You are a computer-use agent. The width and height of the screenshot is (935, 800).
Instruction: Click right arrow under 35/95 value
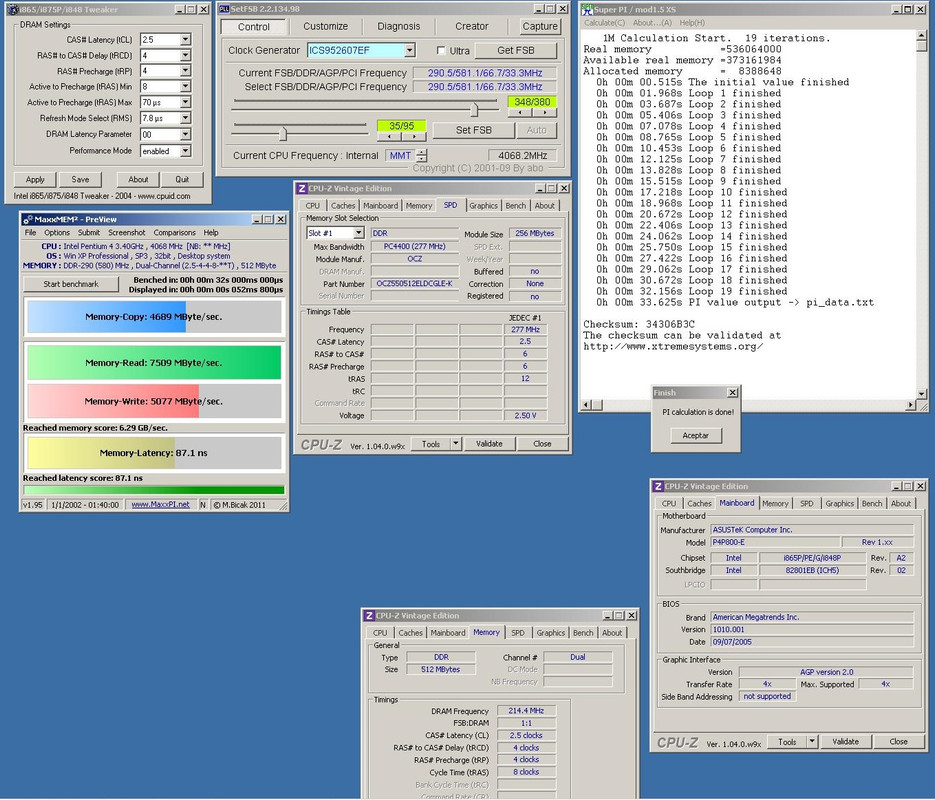pos(414,137)
